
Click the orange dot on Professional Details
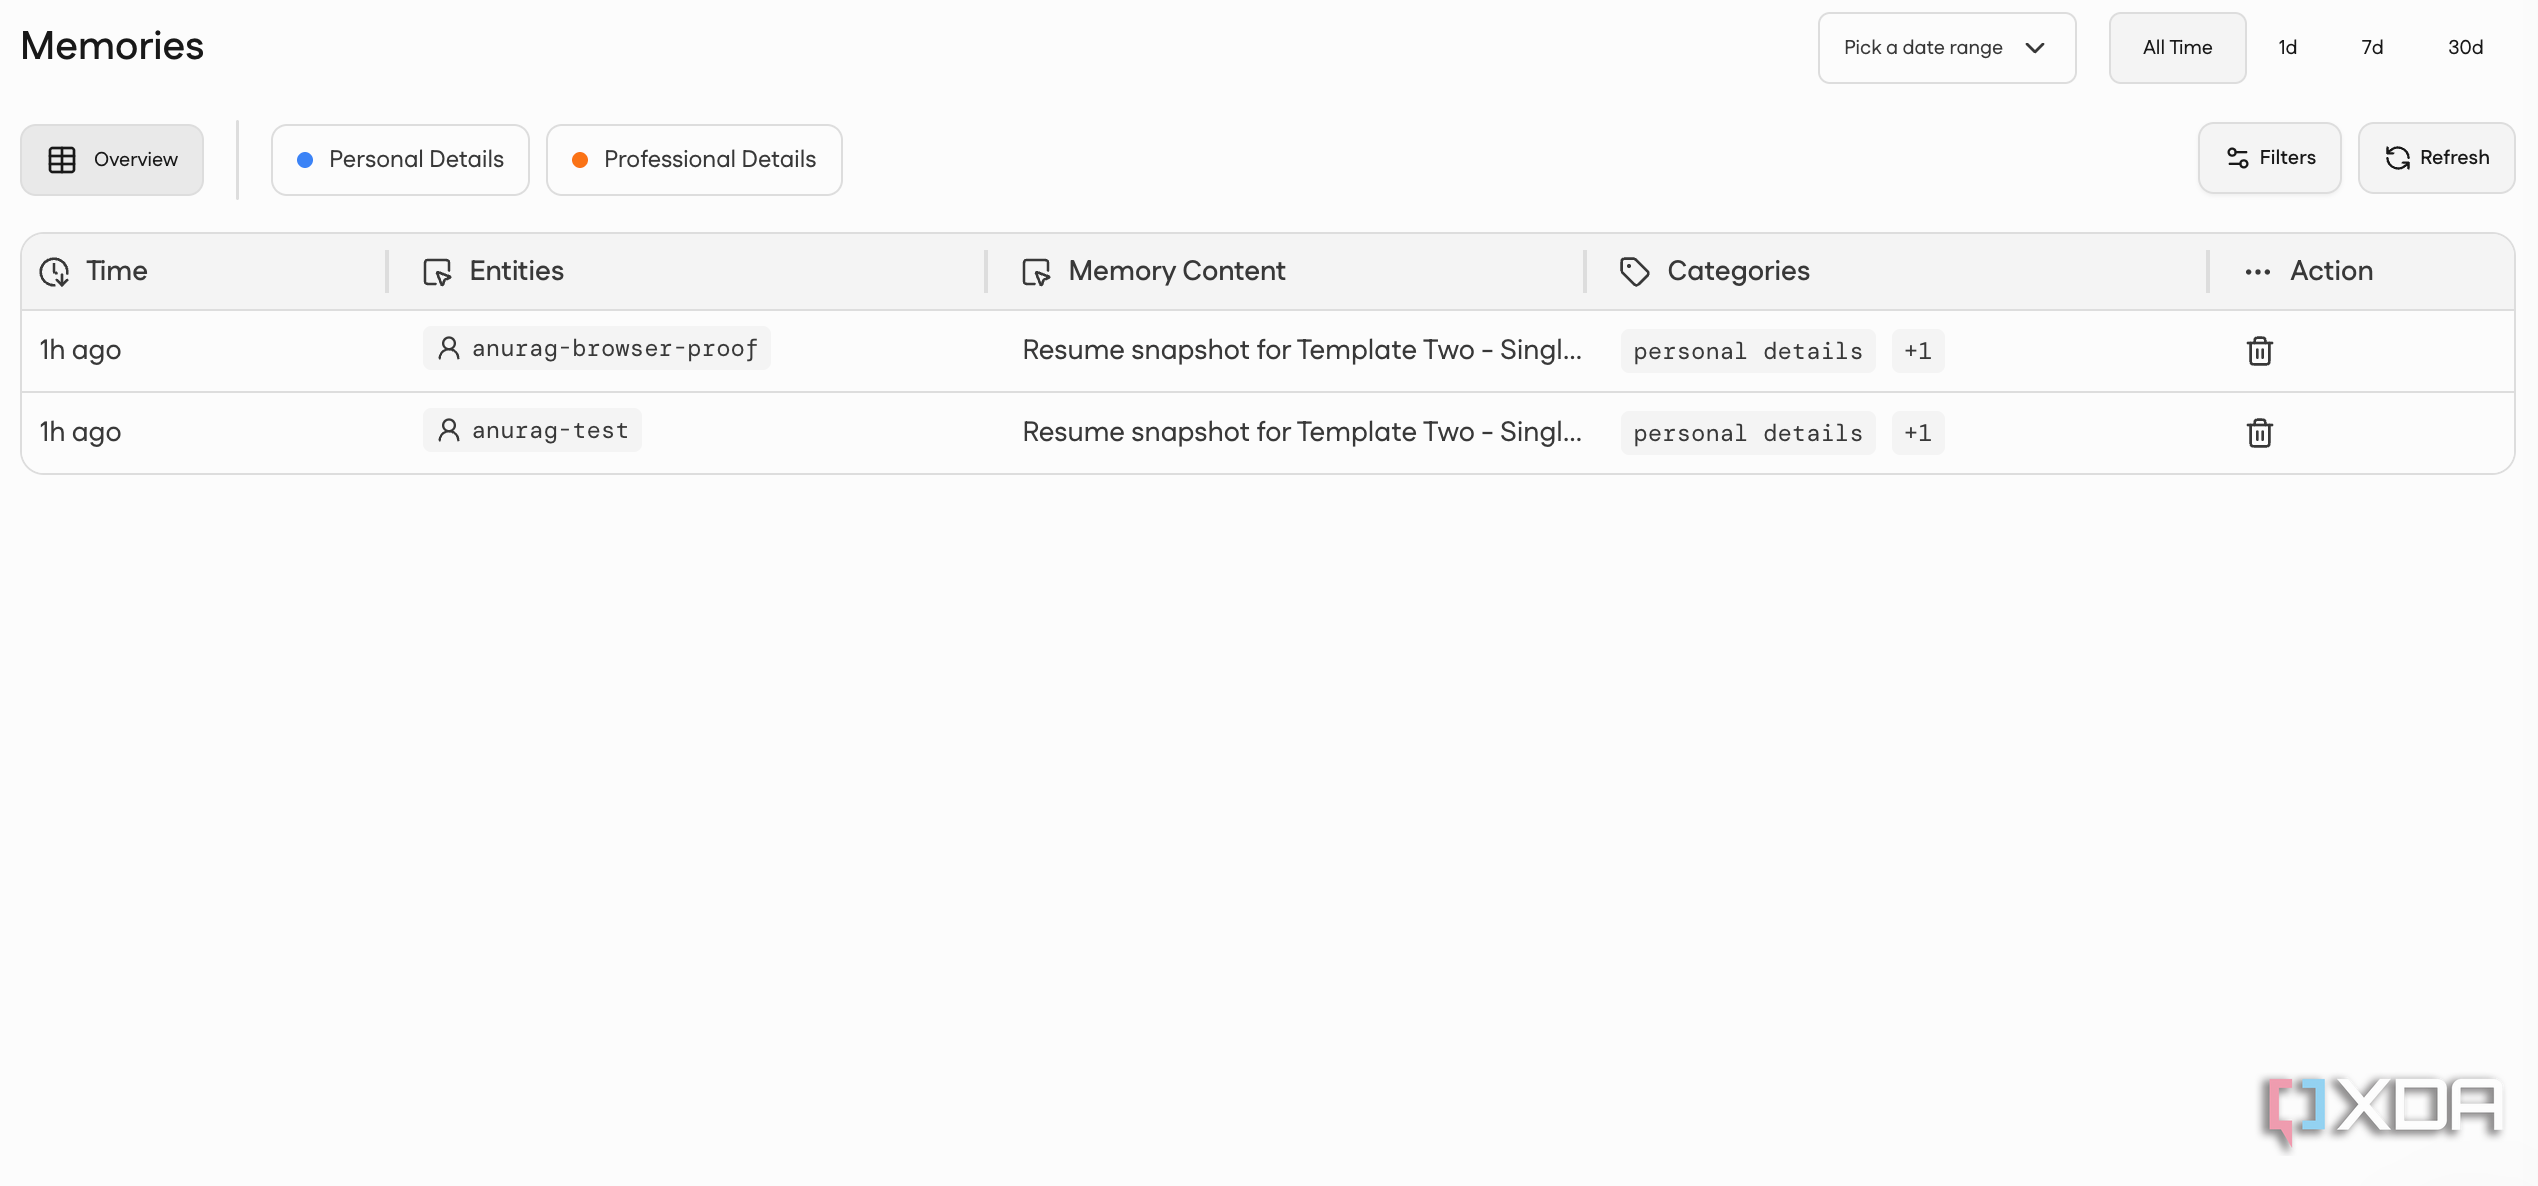(579, 160)
